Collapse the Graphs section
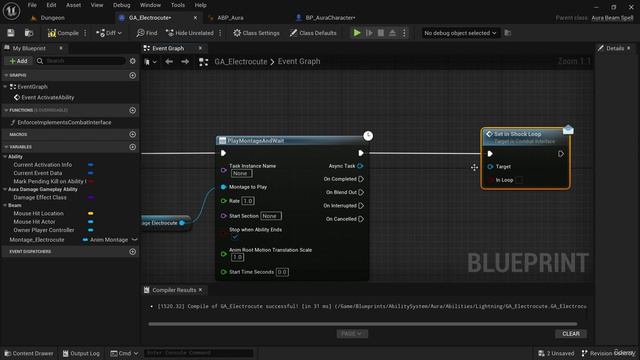Image resolution: width=640 pixels, height=360 pixels. pyautogui.click(x=6, y=75)
